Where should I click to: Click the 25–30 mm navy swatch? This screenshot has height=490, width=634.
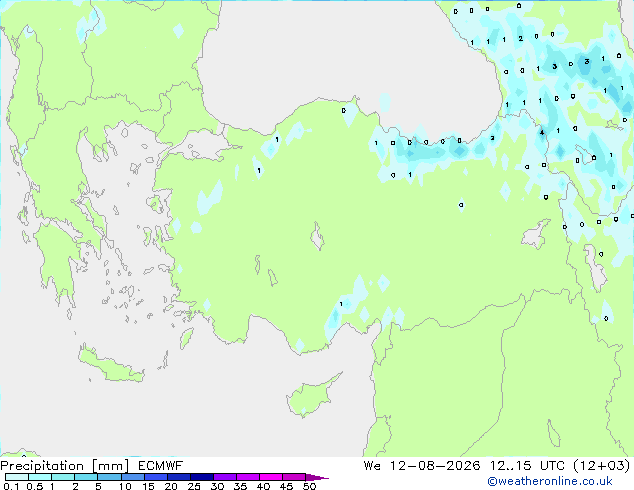pyautogui.click(x=201, y=477)
